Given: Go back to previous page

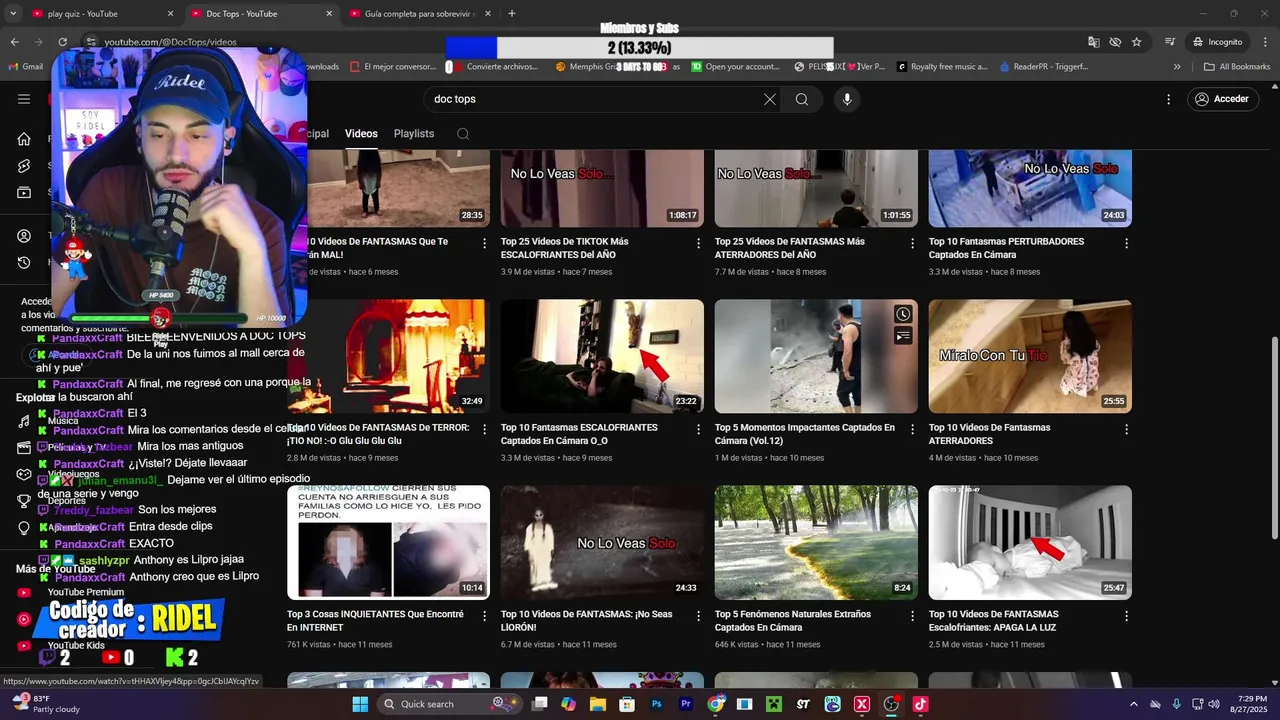Looking at the screenshot, I should [14, 42].
